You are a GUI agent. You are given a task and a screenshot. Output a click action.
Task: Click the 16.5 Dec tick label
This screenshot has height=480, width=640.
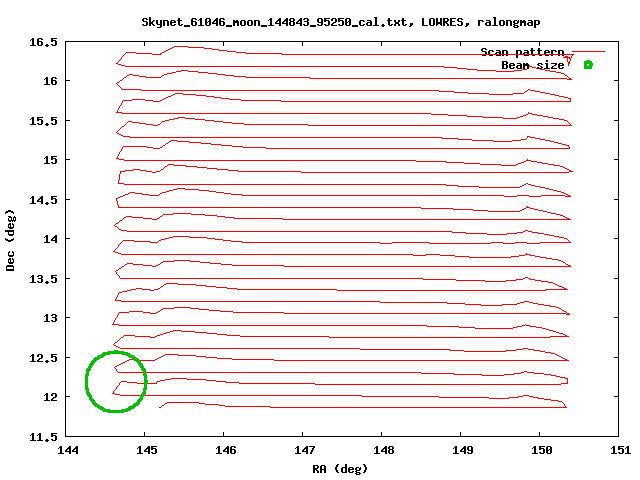[43, 42]
